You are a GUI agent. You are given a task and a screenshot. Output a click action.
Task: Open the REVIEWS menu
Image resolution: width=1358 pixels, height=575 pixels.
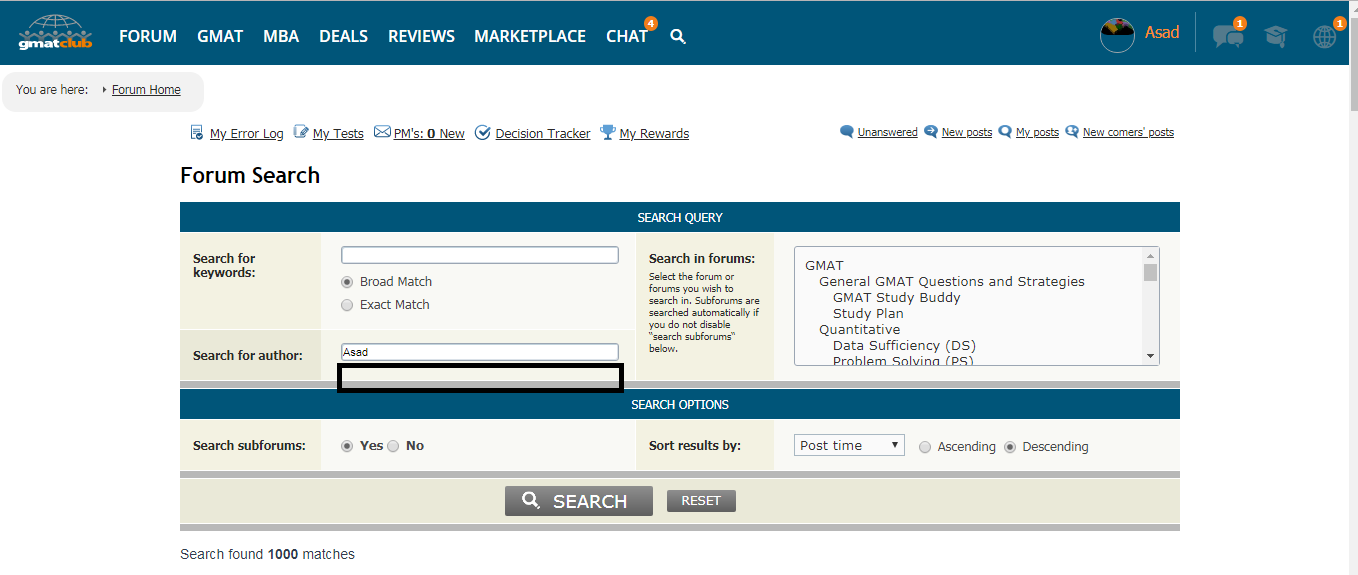pyautogui.click(x=421, y=36)
